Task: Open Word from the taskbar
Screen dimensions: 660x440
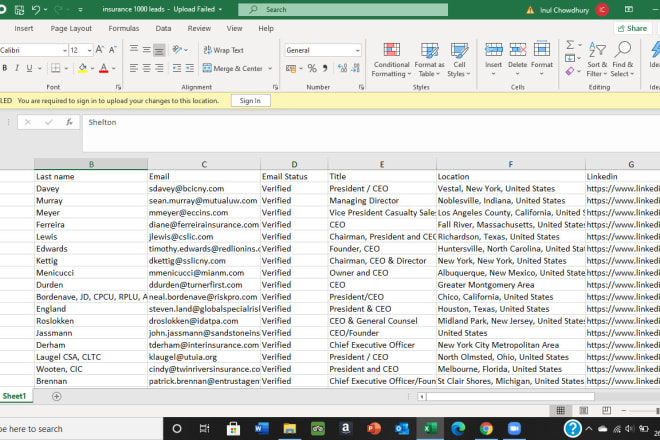Action: (261, 429)
